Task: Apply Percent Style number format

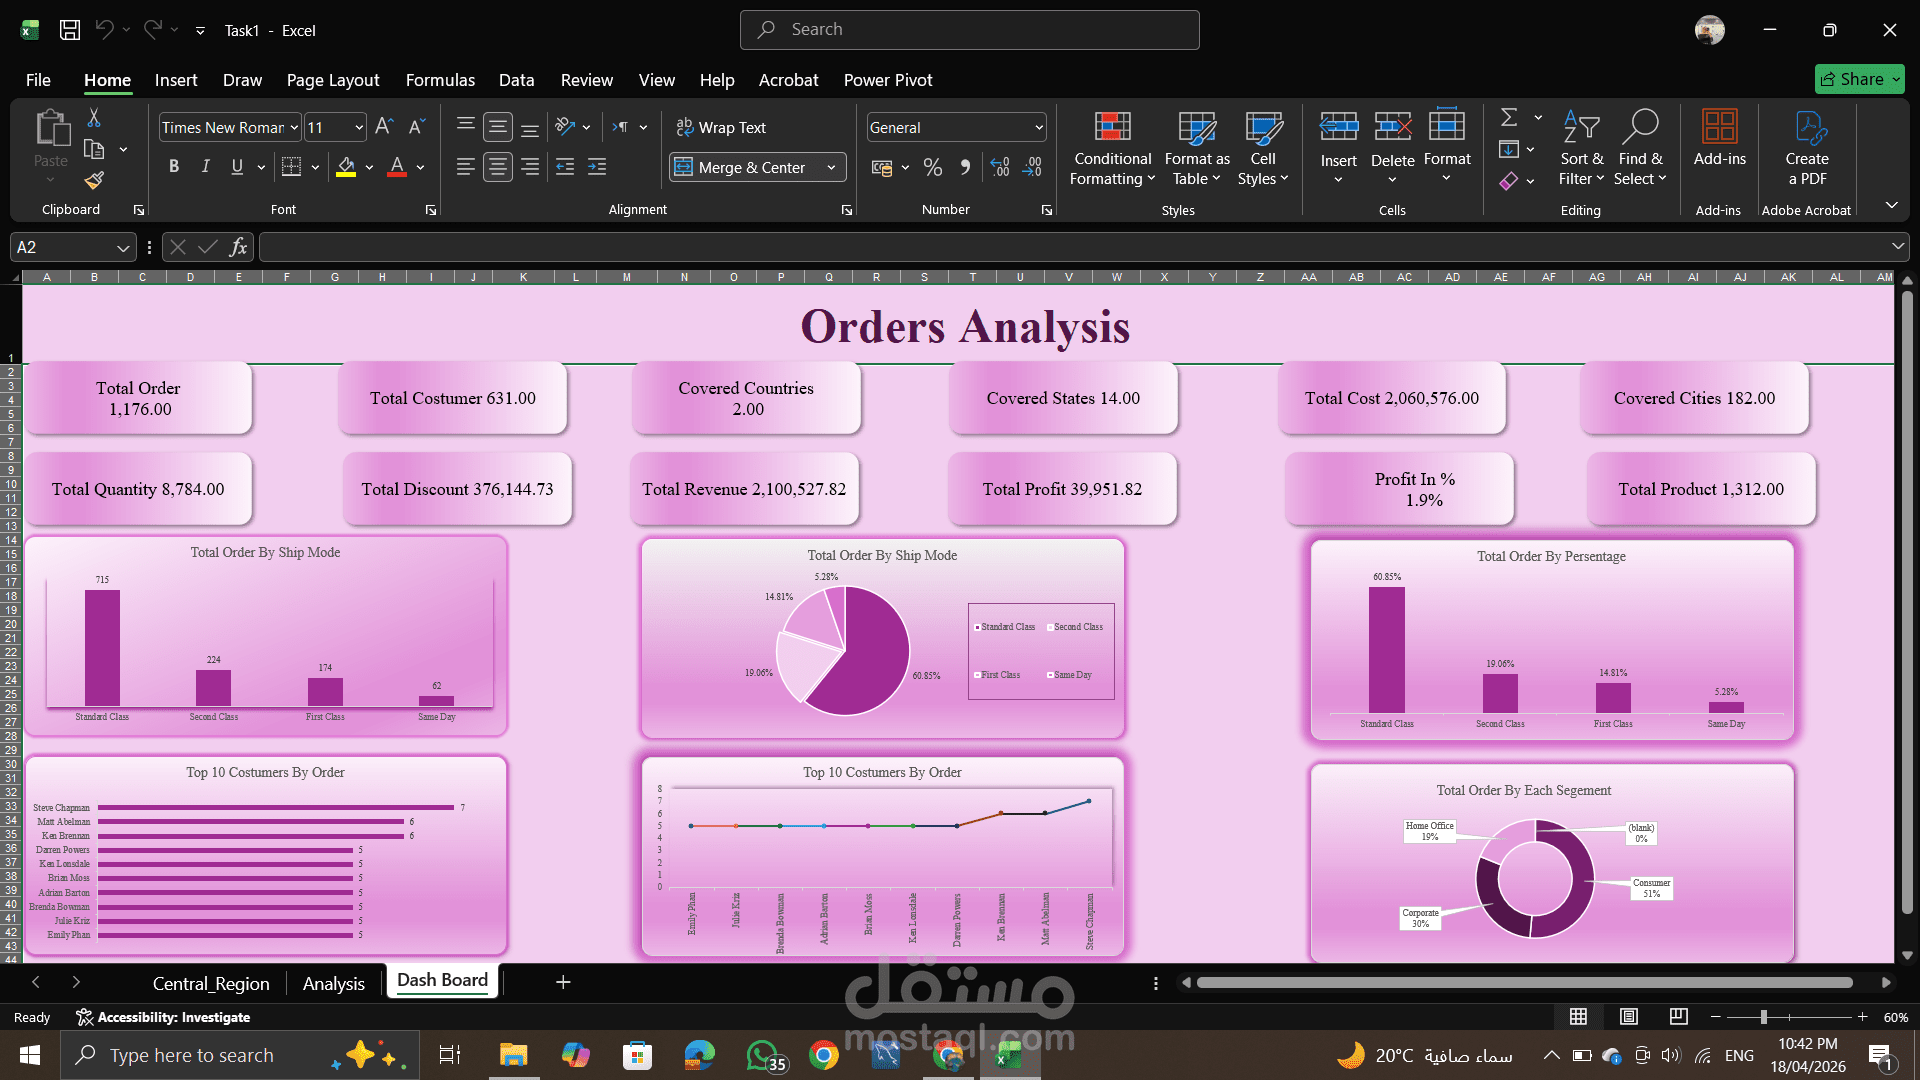Action: click(x=933, y=168)
